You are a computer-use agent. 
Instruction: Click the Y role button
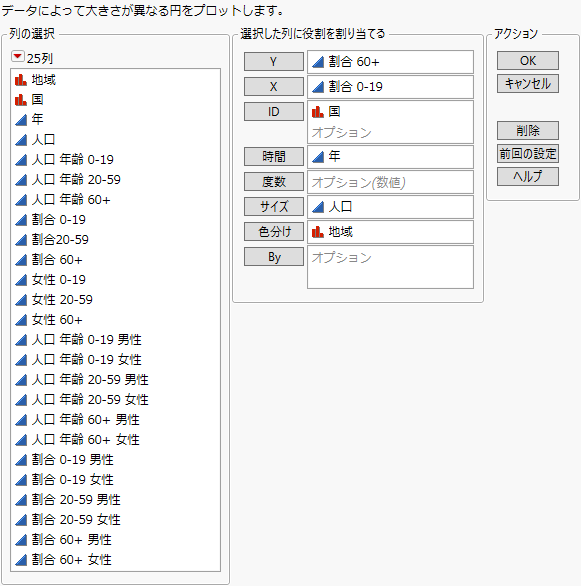[273, 62]
